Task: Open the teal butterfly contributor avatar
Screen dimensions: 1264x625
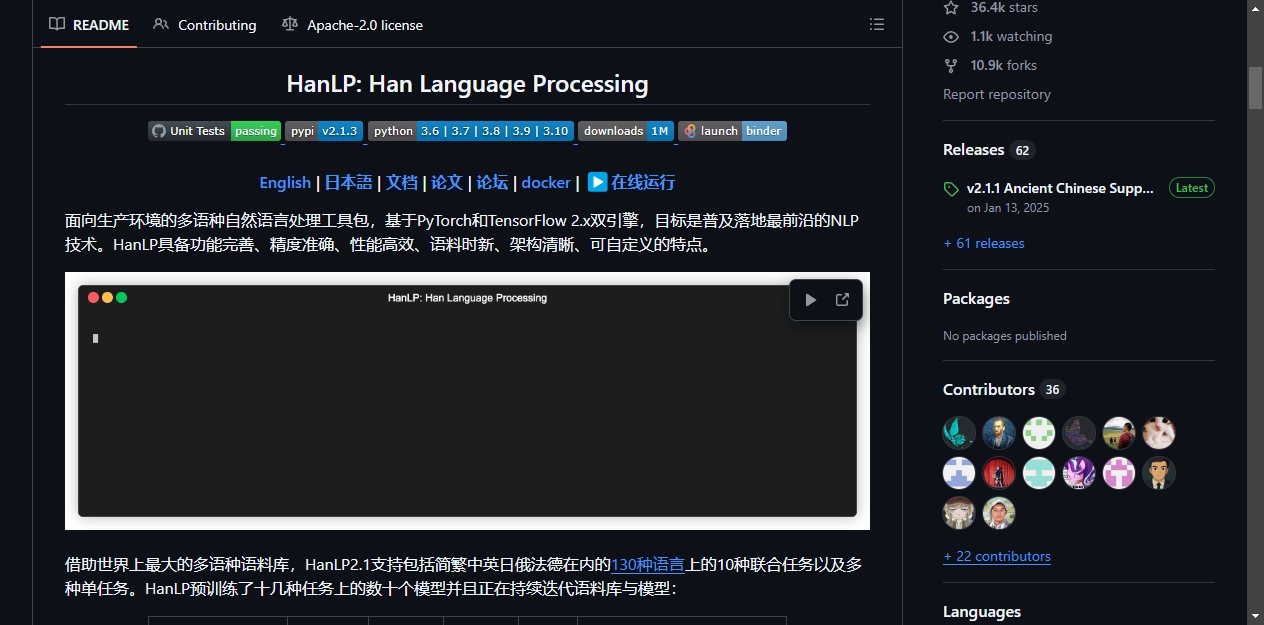Action: (x=959, y=433)
